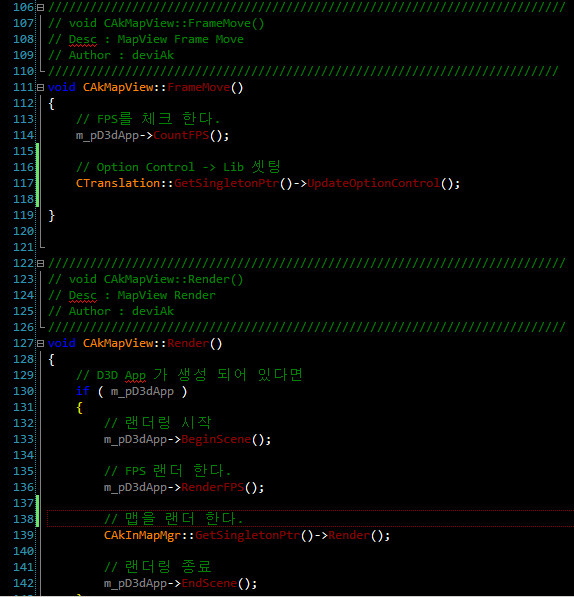Click UpdateOptionControl method call

coord(373,183)
